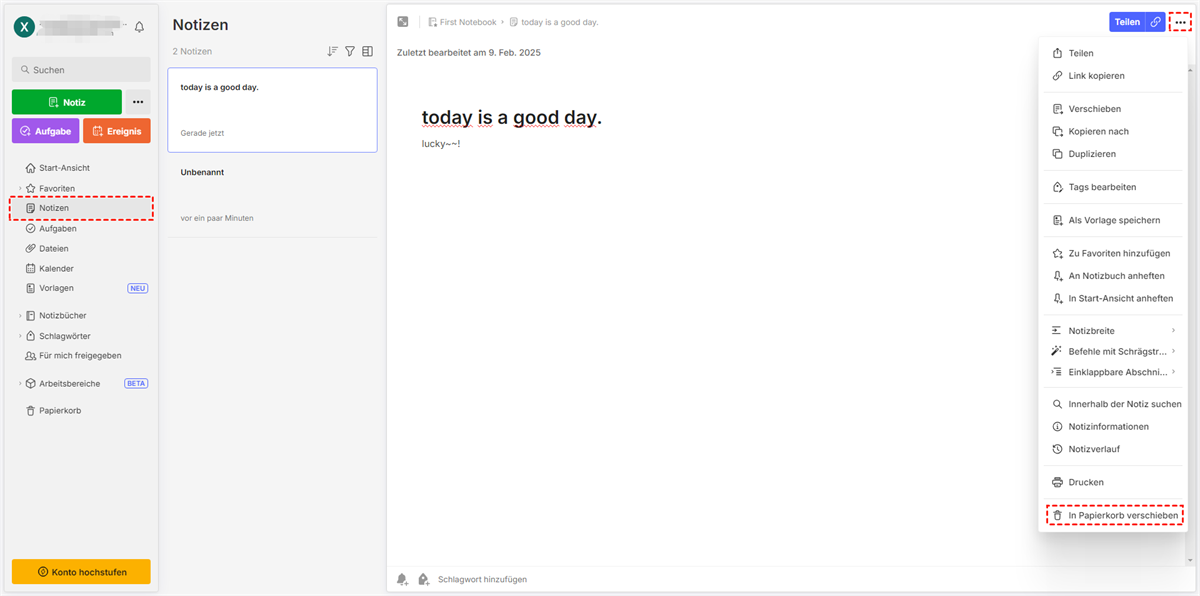Screen dimensions: 1200x596
Task: Click the green Notiz button
Action: pyautogui.click(x=67, y=102)
